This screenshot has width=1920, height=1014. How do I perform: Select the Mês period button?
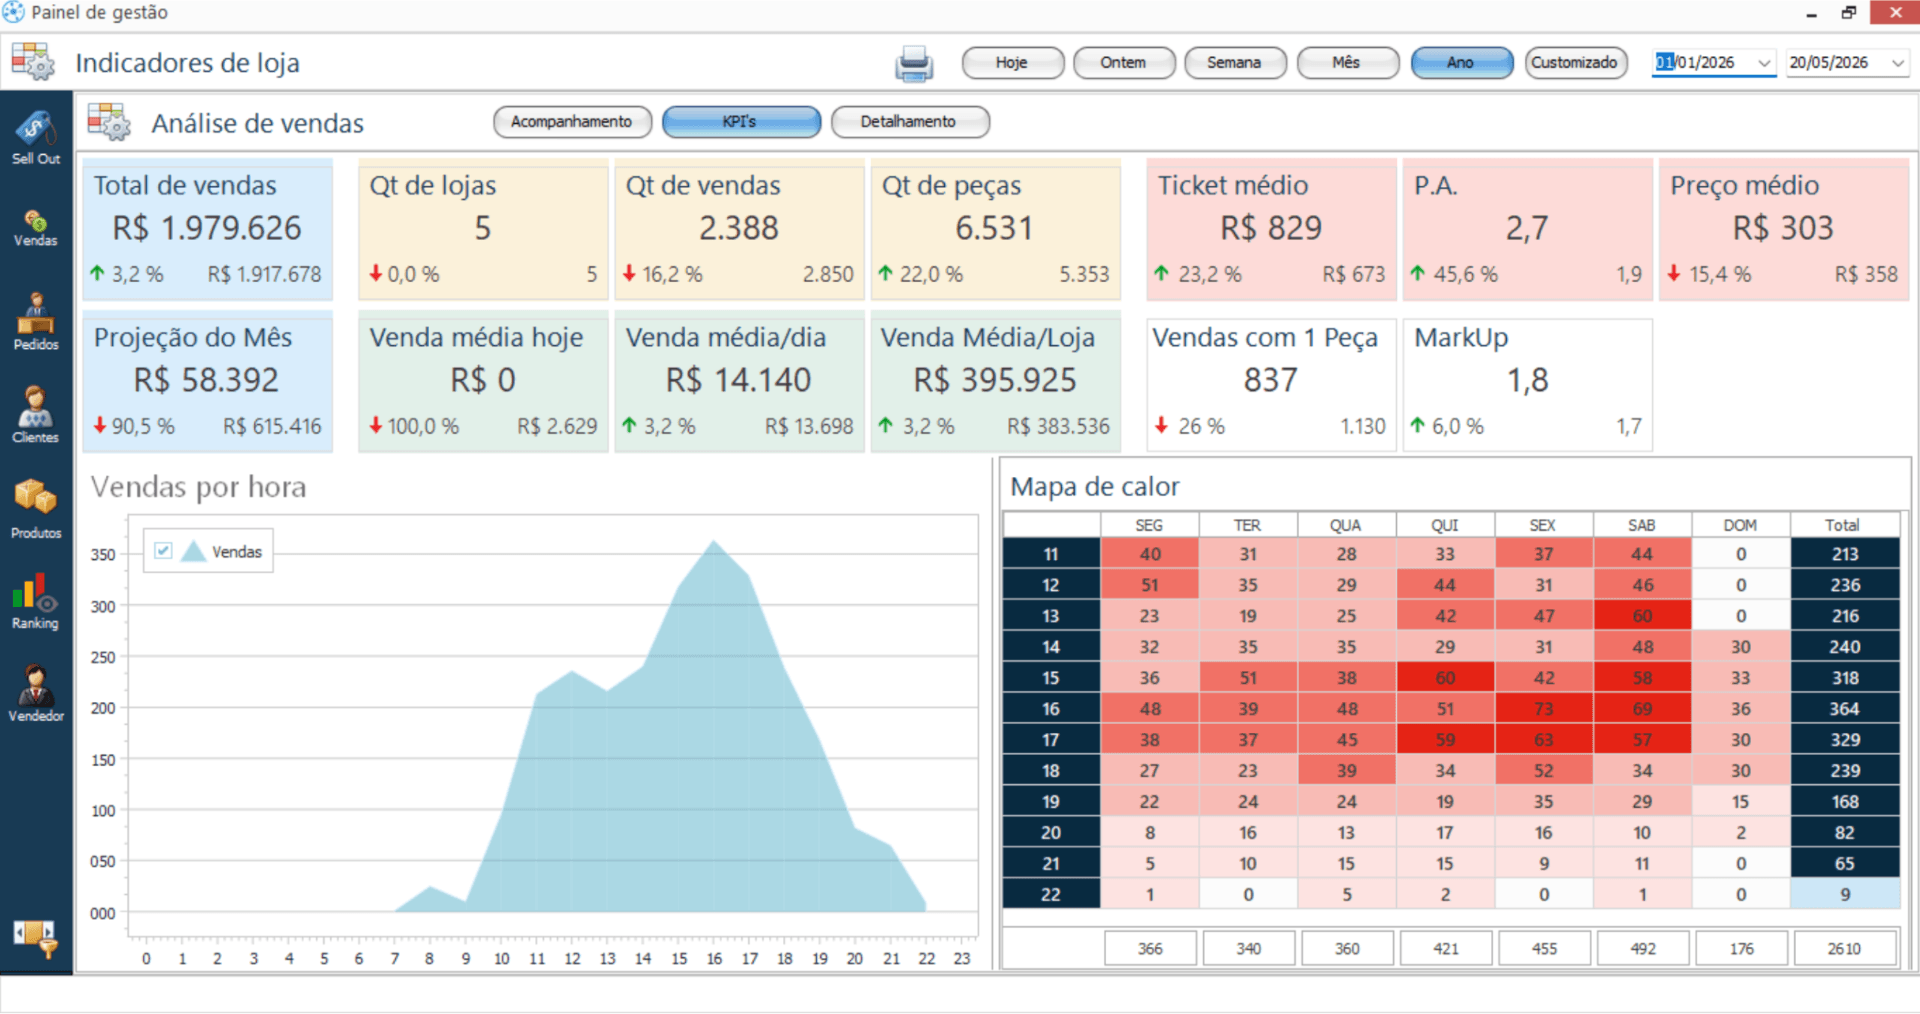1347,63
